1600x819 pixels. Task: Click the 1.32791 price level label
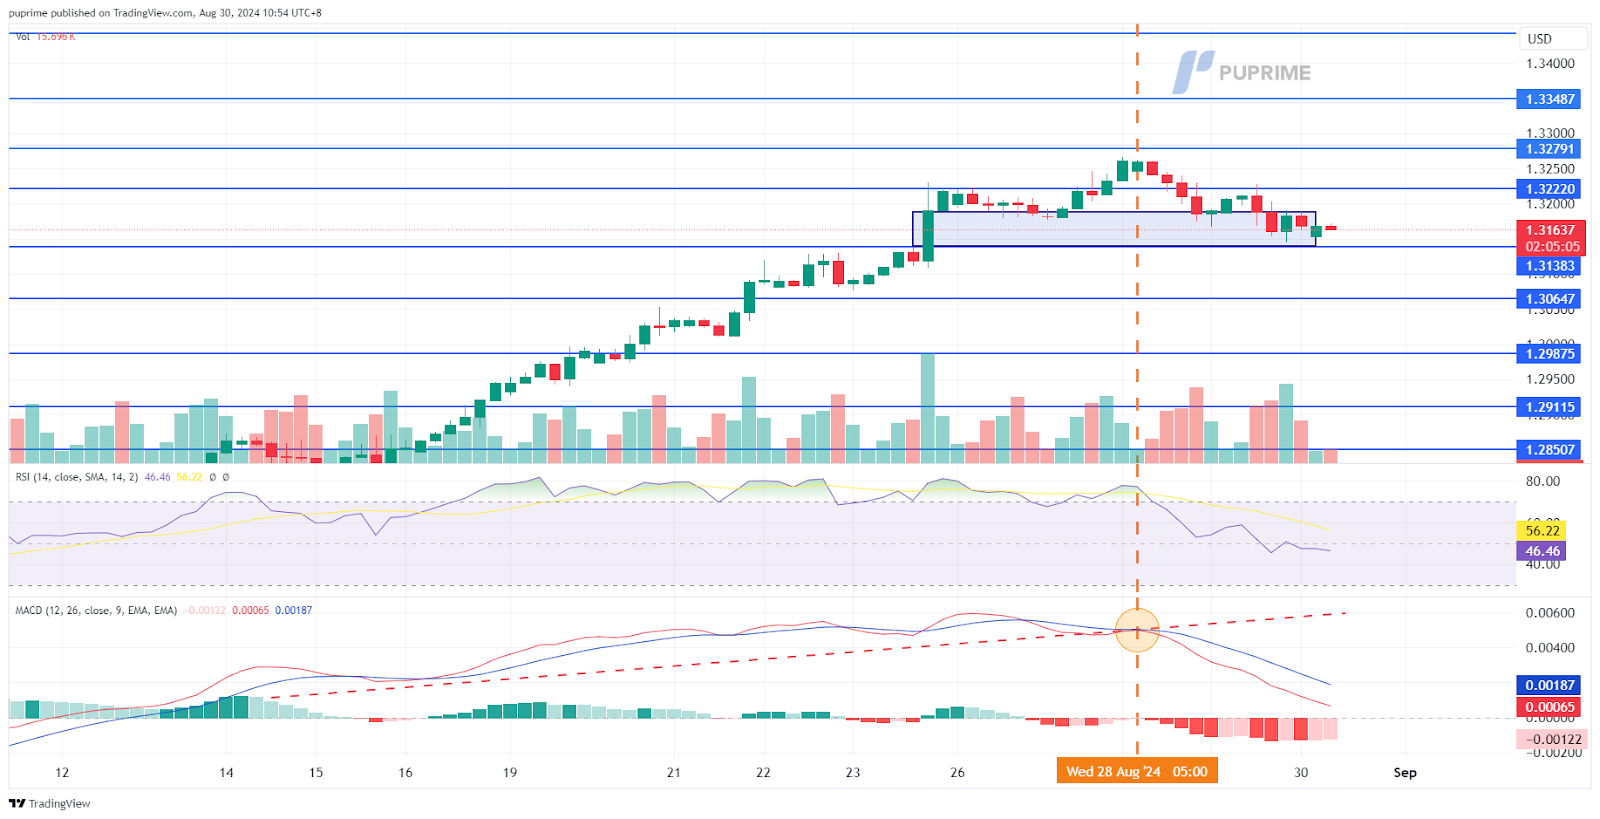(x=1549, y=149)
